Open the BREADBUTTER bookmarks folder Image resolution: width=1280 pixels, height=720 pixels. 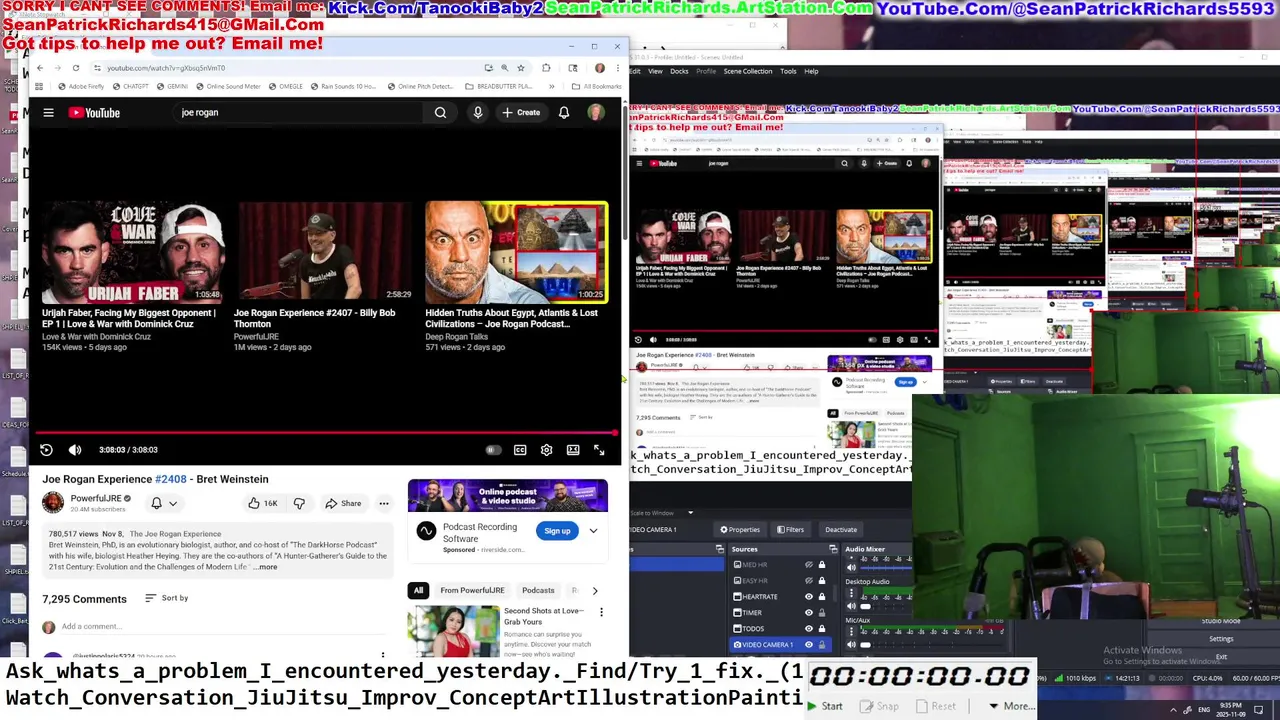[x=499, y=87]
